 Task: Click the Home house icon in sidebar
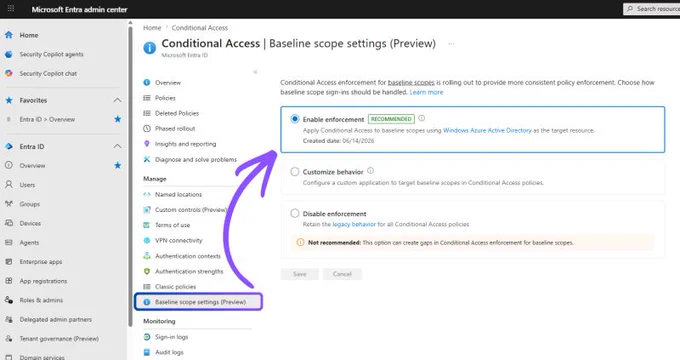[9, 35]
